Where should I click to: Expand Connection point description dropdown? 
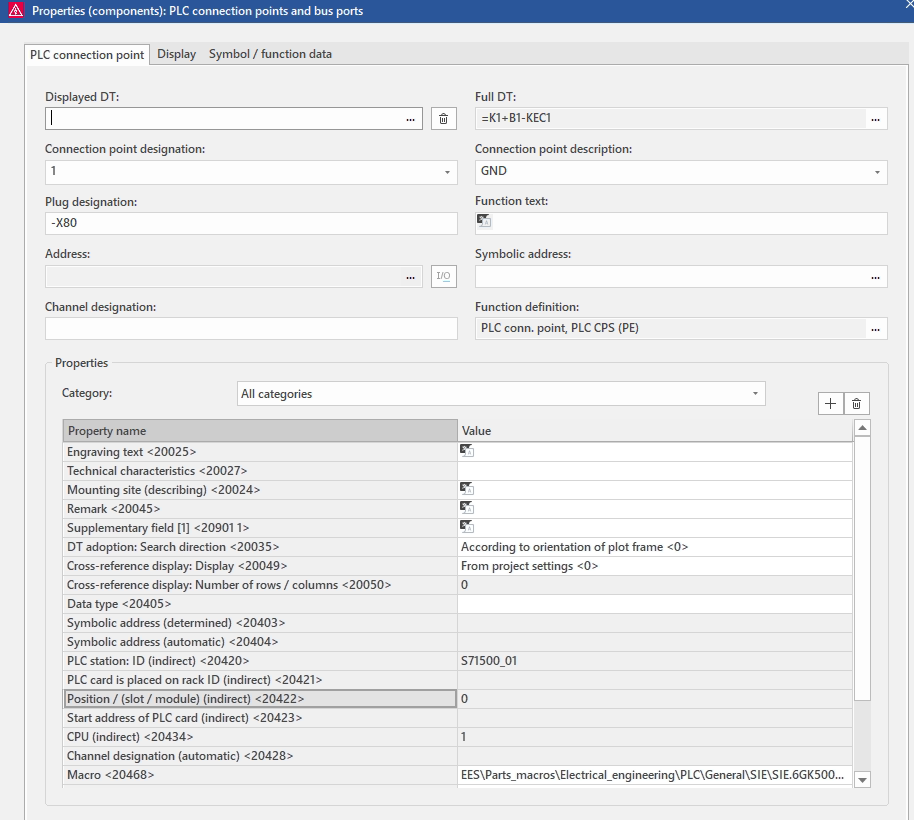tap(877, 172)
